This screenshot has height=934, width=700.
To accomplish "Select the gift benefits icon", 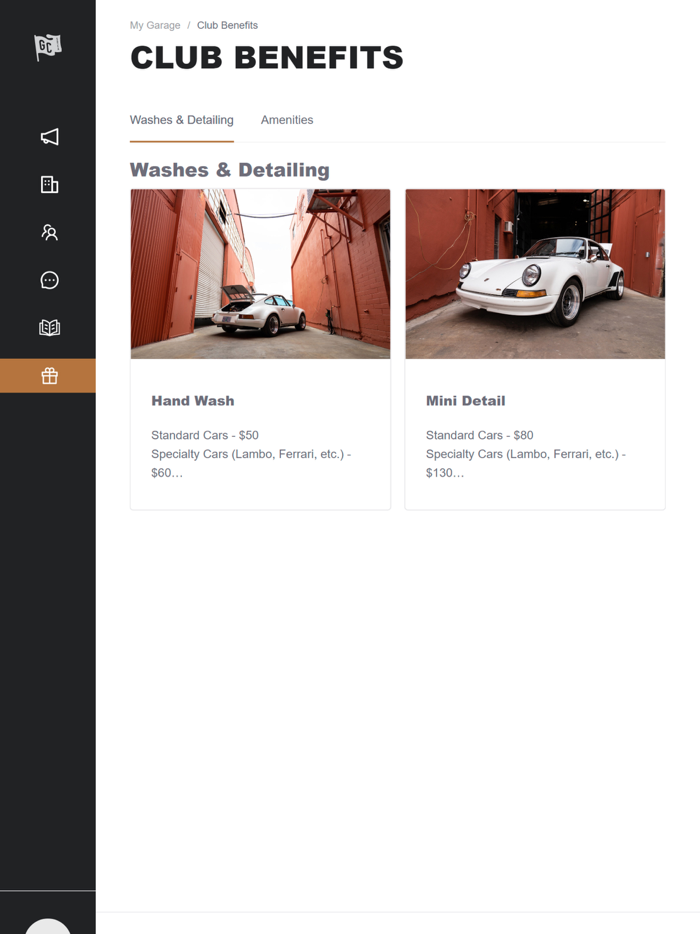I will pos(48,376).
